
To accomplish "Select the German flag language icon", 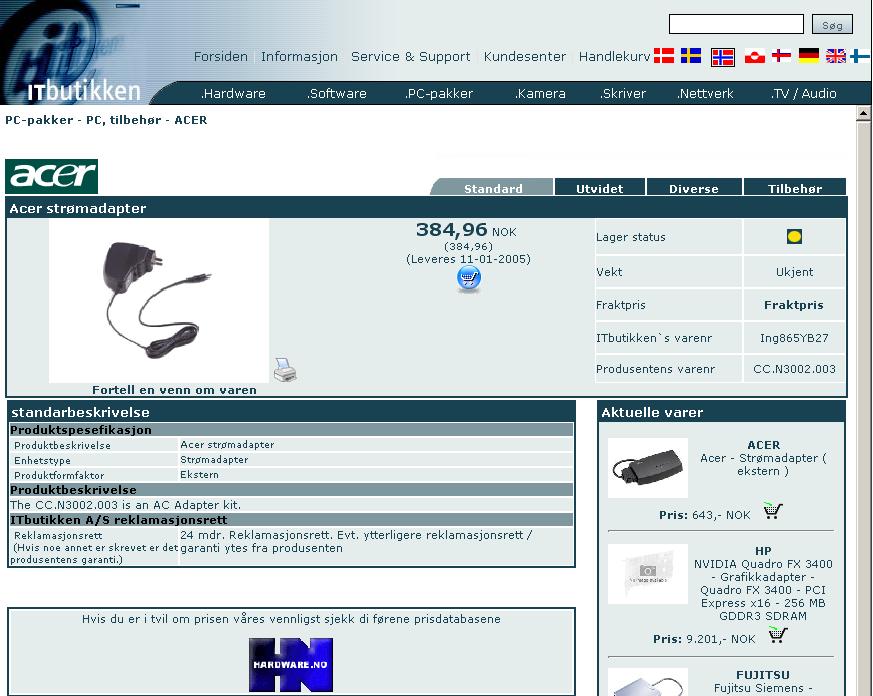I will 808,56.
